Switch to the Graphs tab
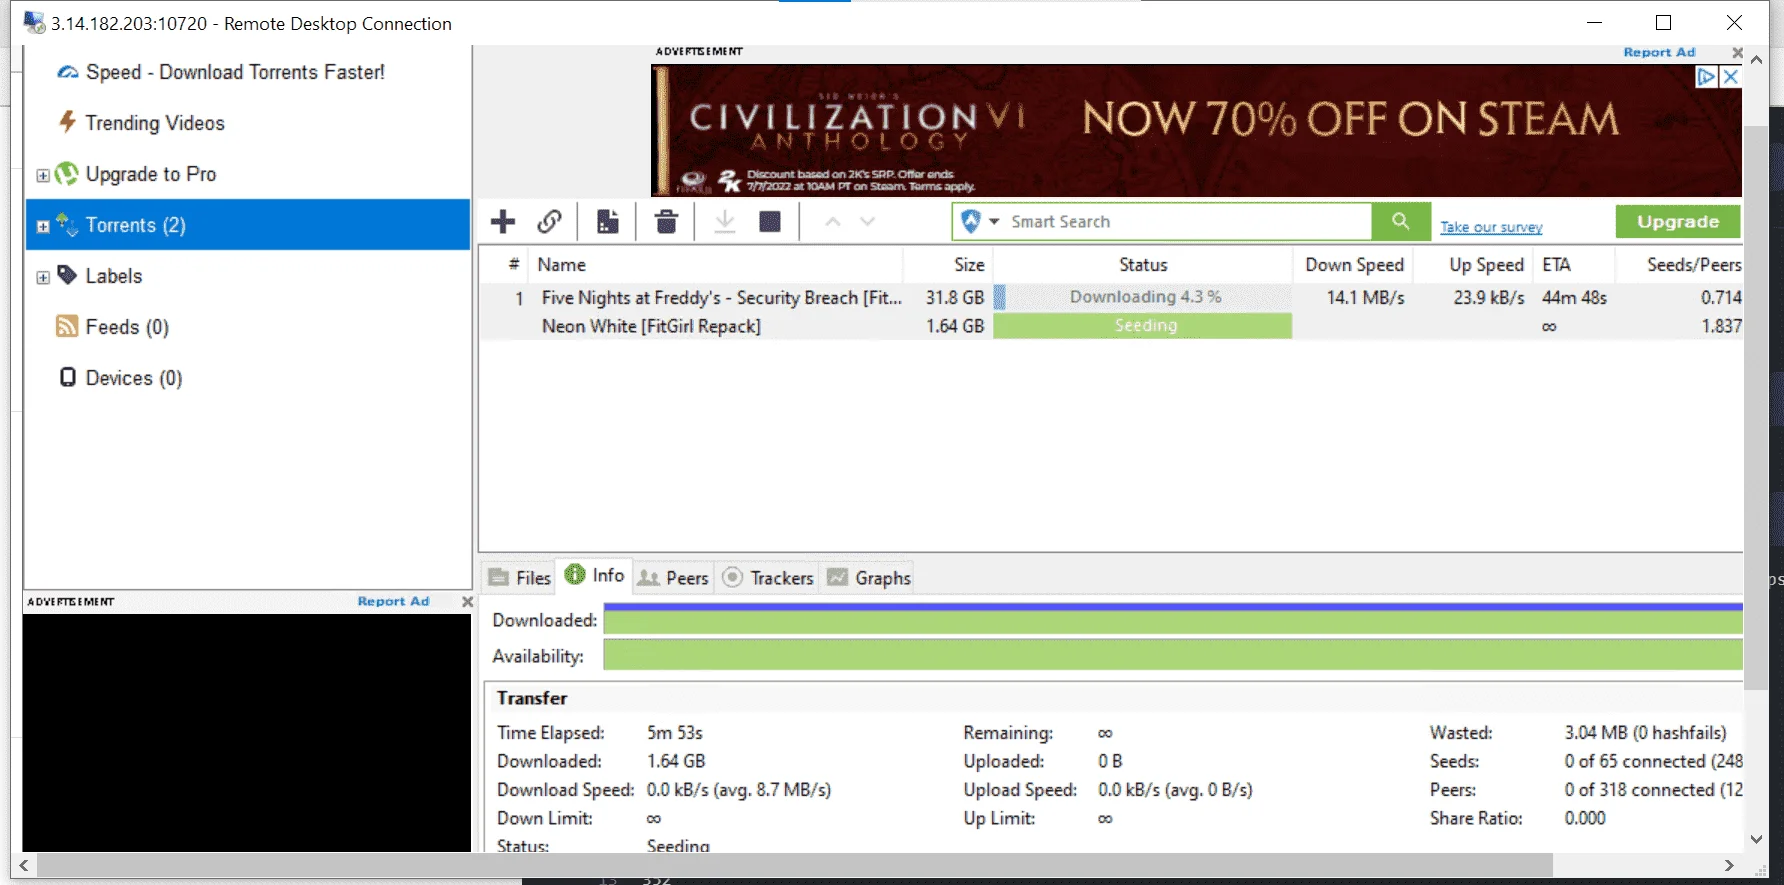The image size is (1784, 885). 869,578
